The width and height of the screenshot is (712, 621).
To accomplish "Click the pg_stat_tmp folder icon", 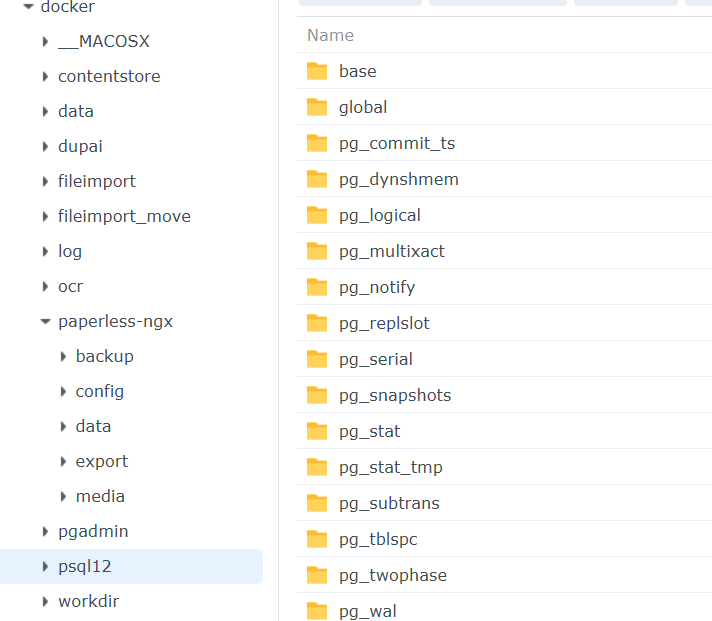I will (x=316, y=467).
